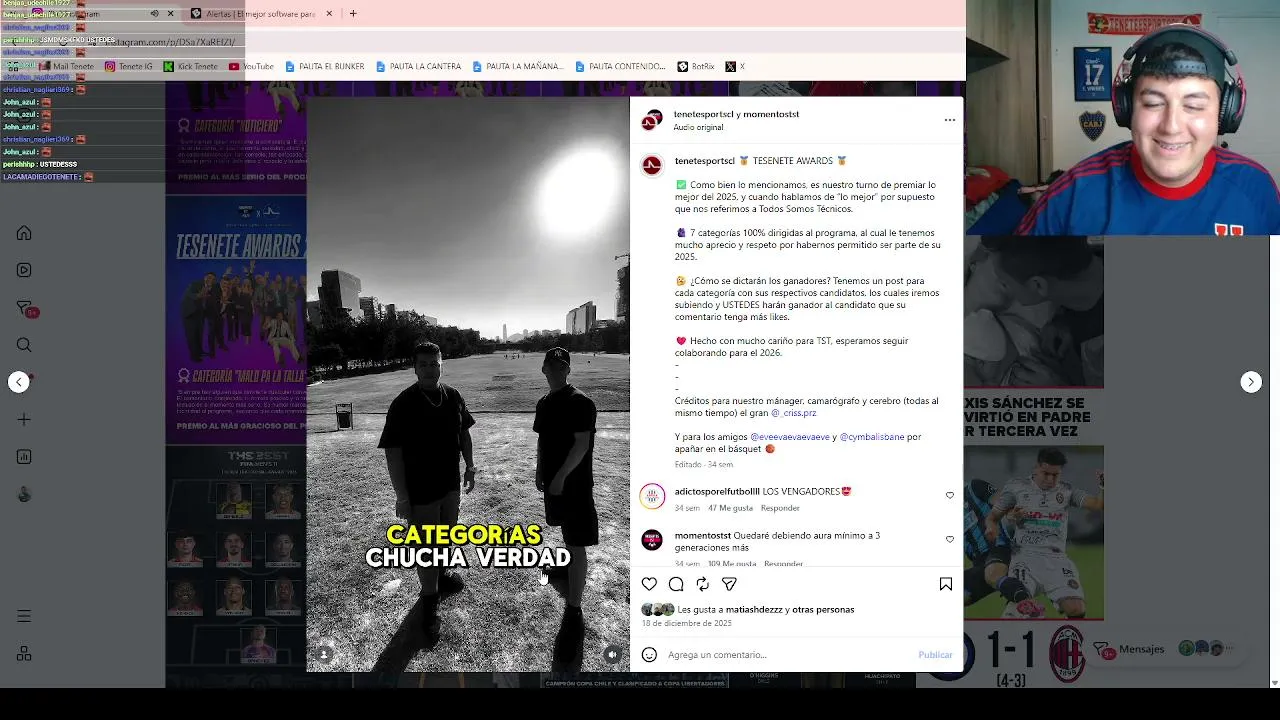Open momentostst commenter avatar

pos(652,540)
